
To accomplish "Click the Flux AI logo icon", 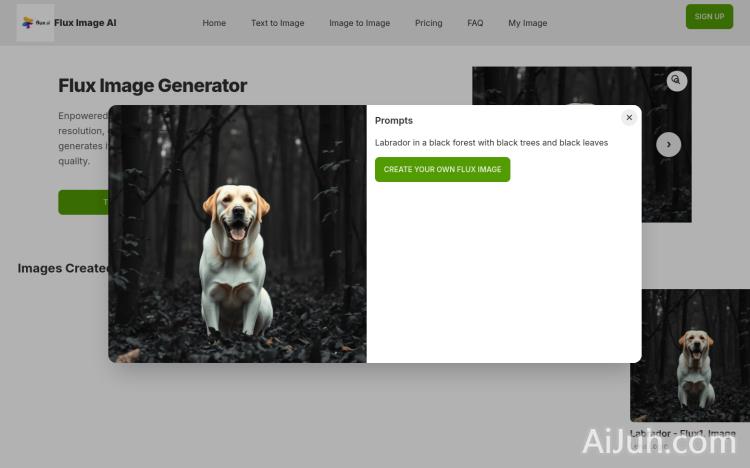I will point(35,22).
